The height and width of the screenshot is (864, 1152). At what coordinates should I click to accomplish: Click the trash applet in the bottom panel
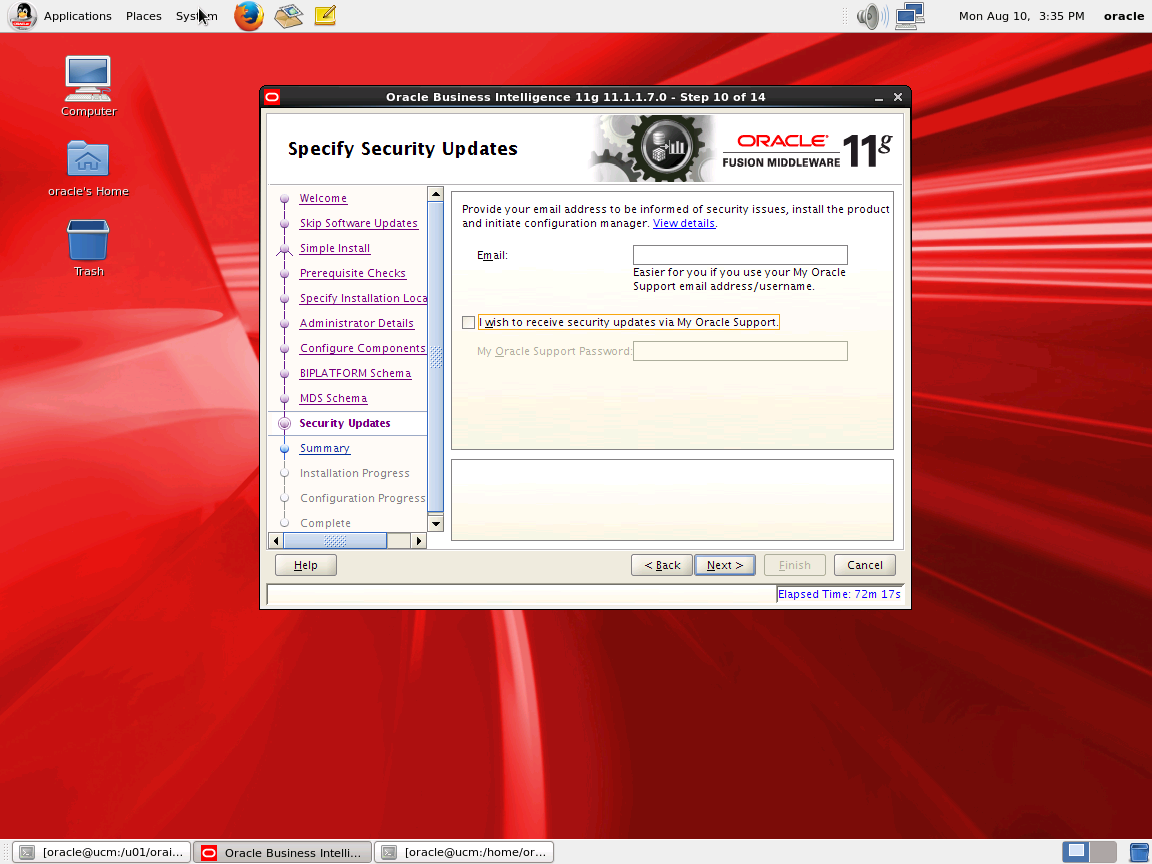(x=1138, y=852)
